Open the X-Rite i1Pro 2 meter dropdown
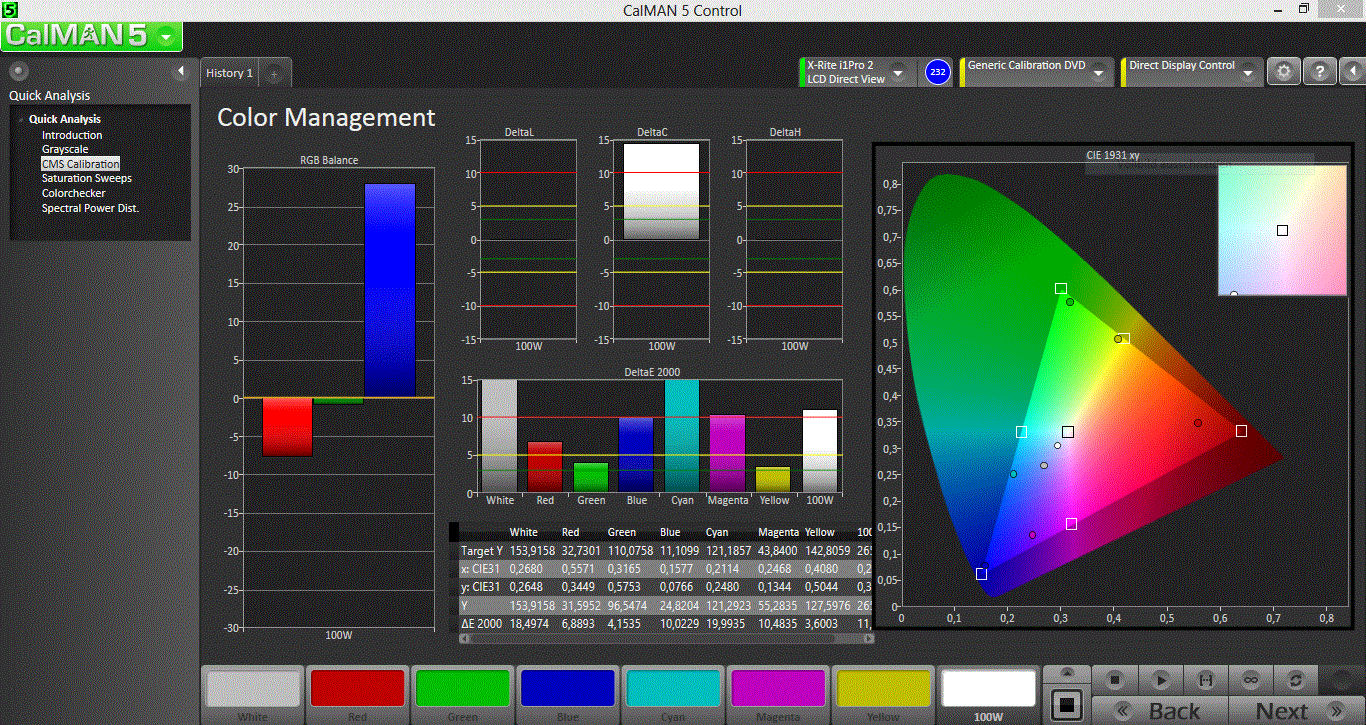The width and height of the screenshot is (1366, 725). [898, 73]
